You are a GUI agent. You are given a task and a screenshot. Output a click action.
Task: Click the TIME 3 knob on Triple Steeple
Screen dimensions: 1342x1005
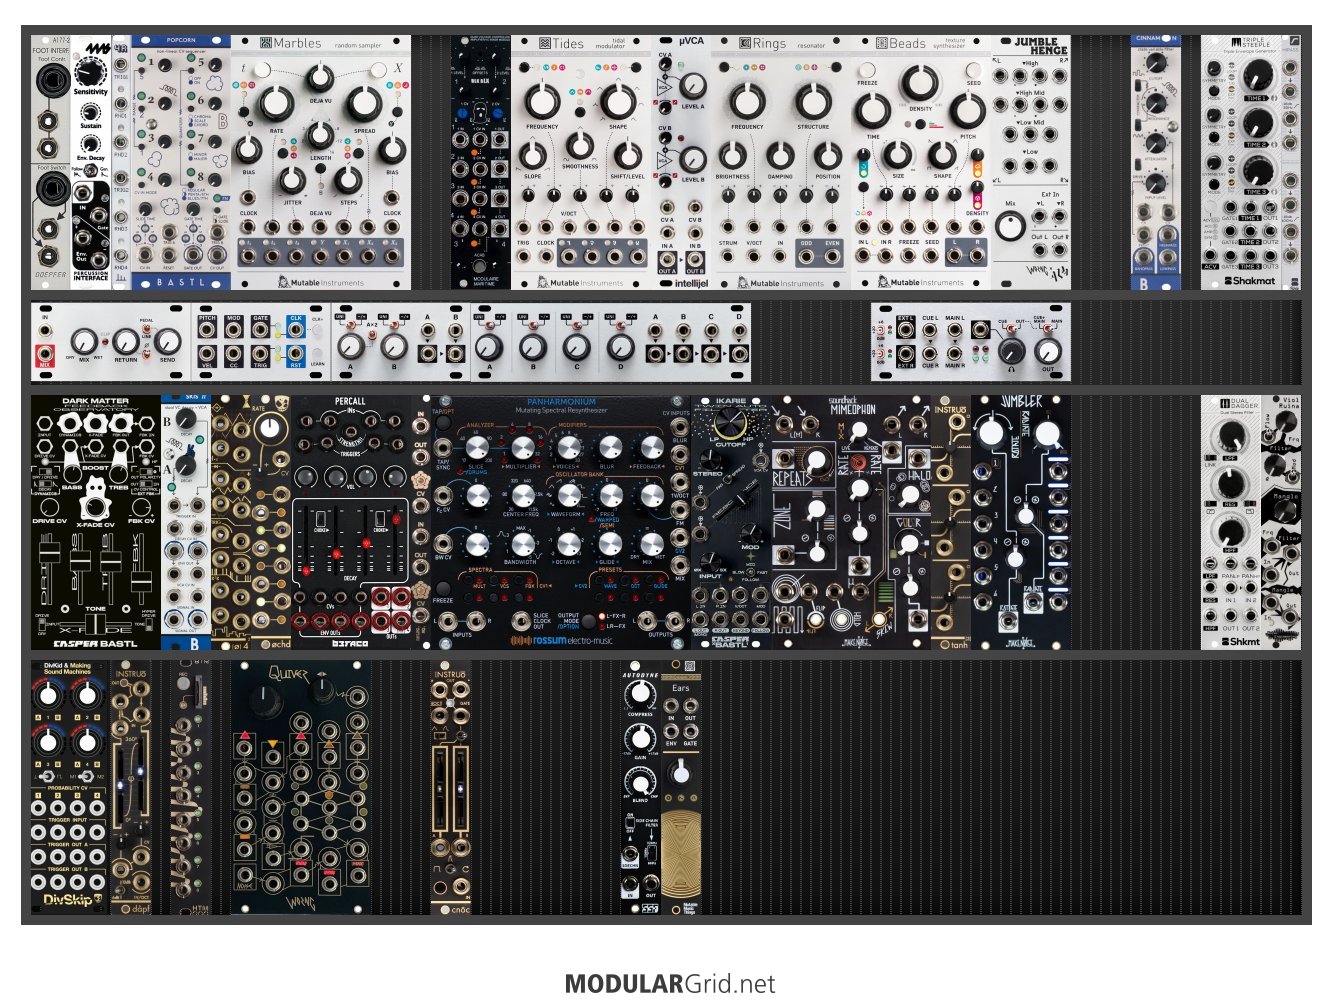point(1257,170)
